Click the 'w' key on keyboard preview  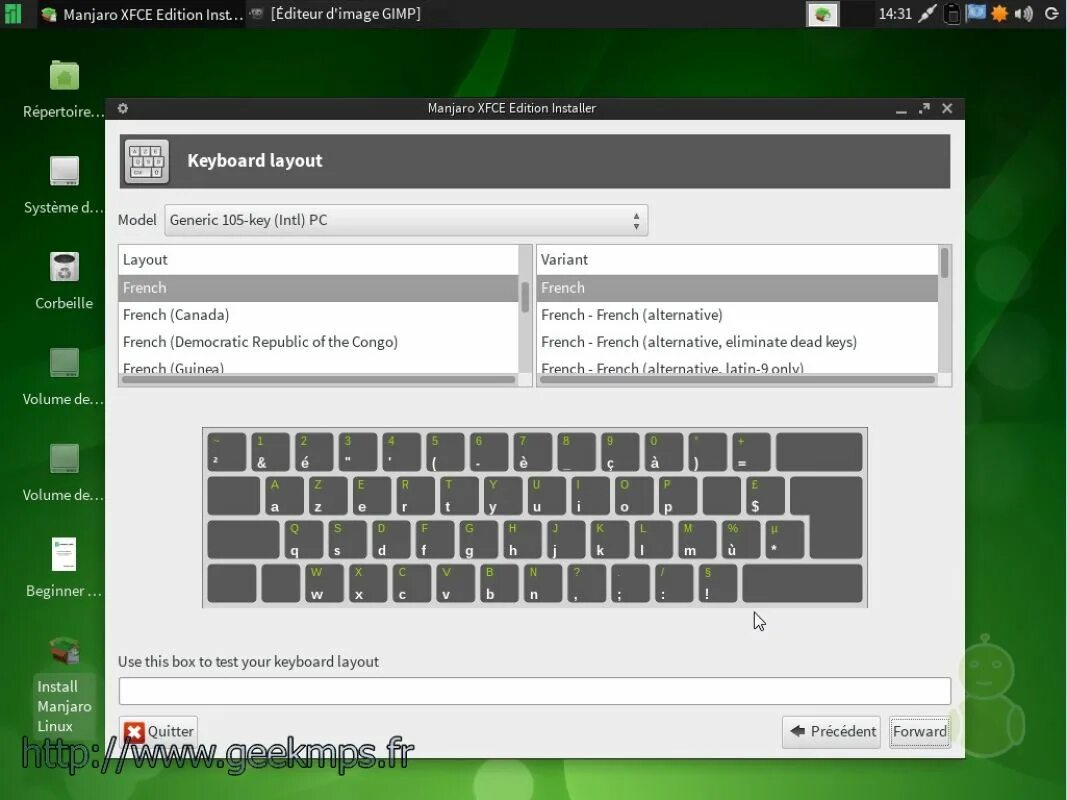click(x=325, y=583)
